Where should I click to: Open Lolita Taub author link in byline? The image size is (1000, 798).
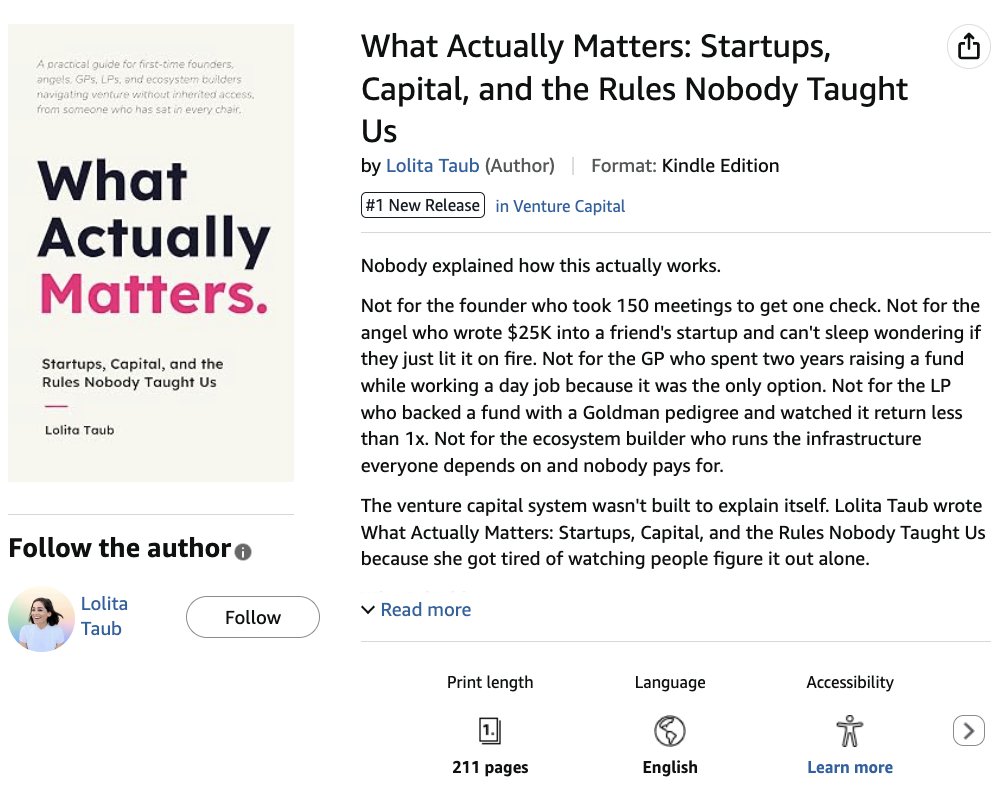tap(432, 166)
